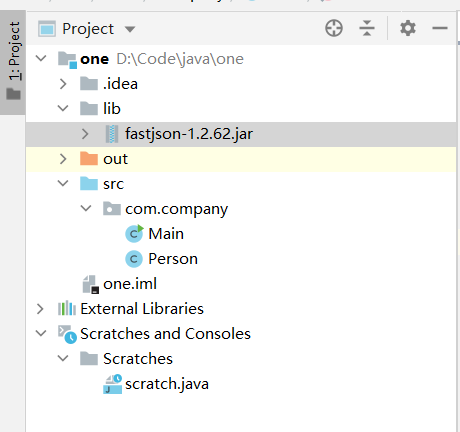Screen dimensions: 460x432
Task: Select the Main class icon
Action: [x=134, y=234]
